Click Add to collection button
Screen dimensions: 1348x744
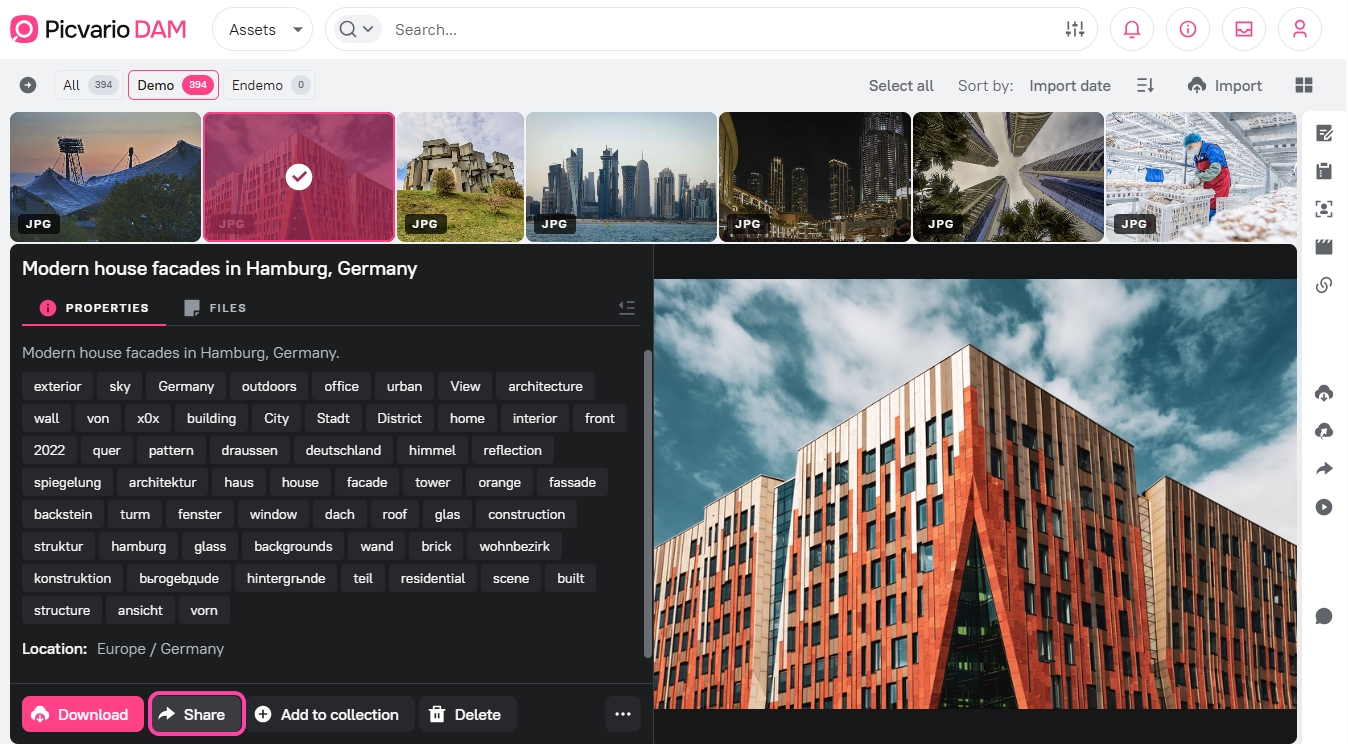[x=328, y=714]
